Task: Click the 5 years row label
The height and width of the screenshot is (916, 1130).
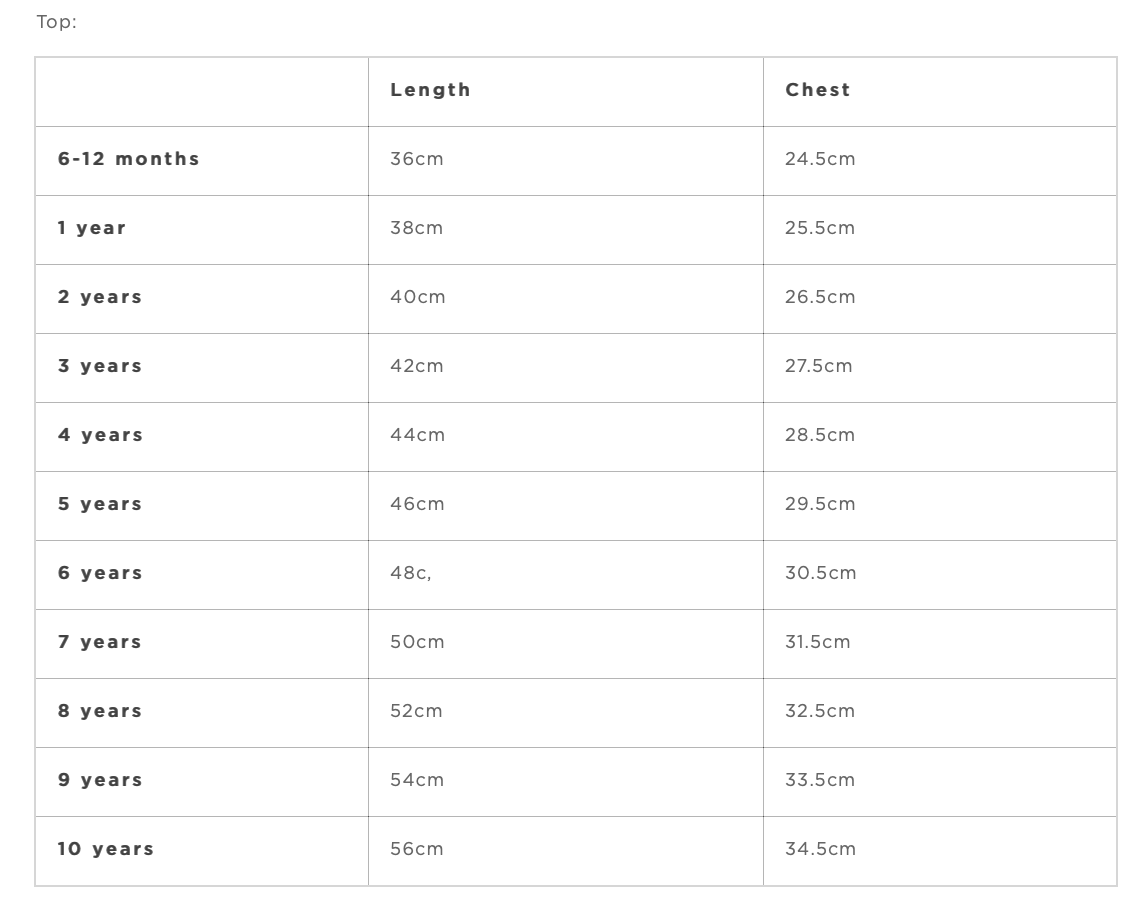Action: [x=100, y=504]
